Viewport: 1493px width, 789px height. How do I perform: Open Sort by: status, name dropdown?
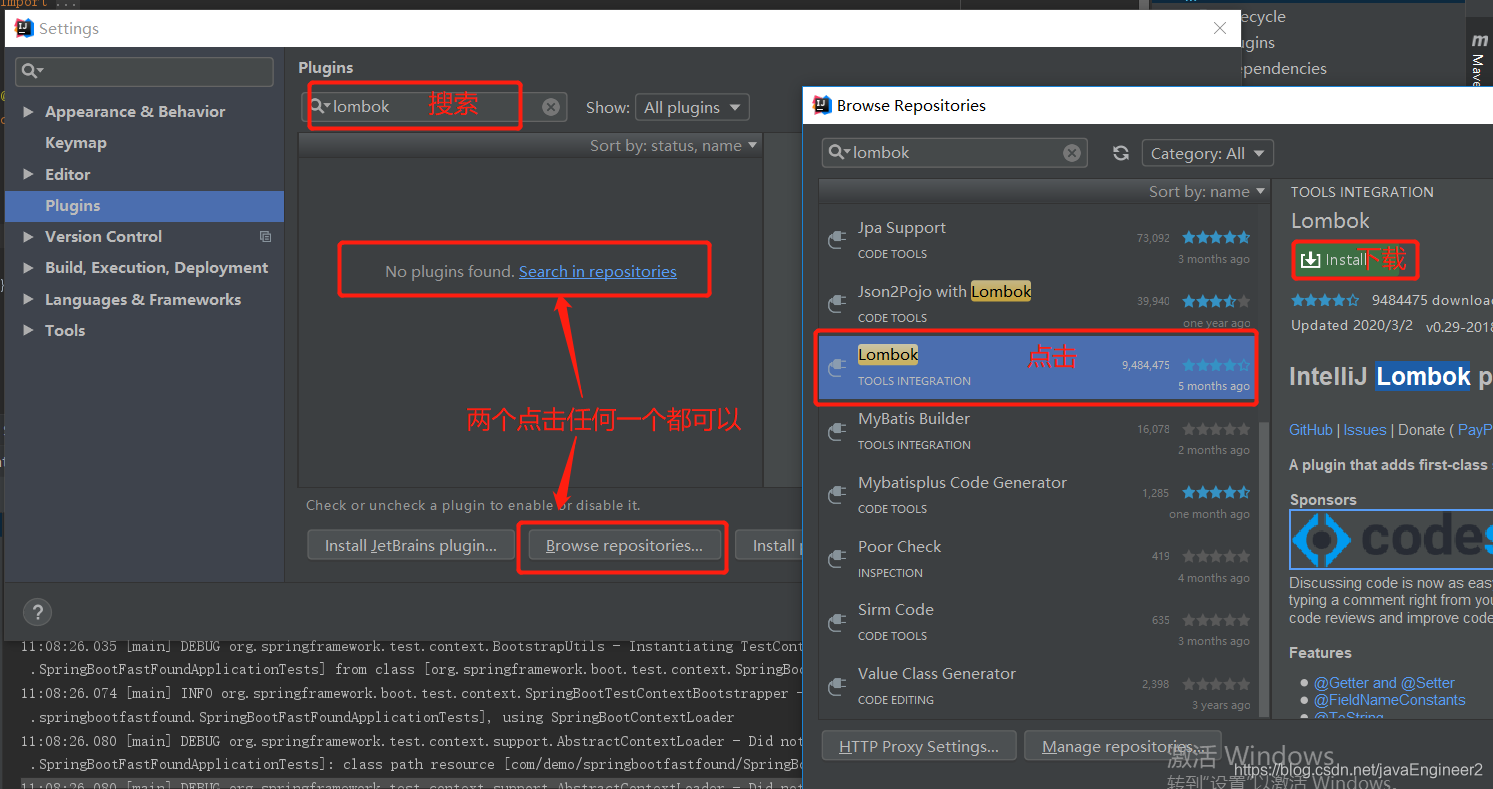coord(673,146)
